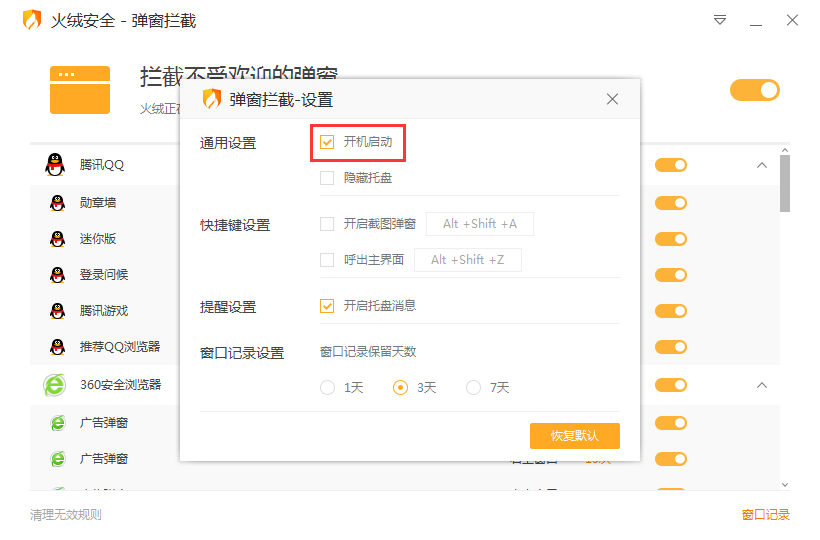The width and height of the screenshot is (820, 540).
Task: Click the 清理无效规则 link
Action: 66,515
